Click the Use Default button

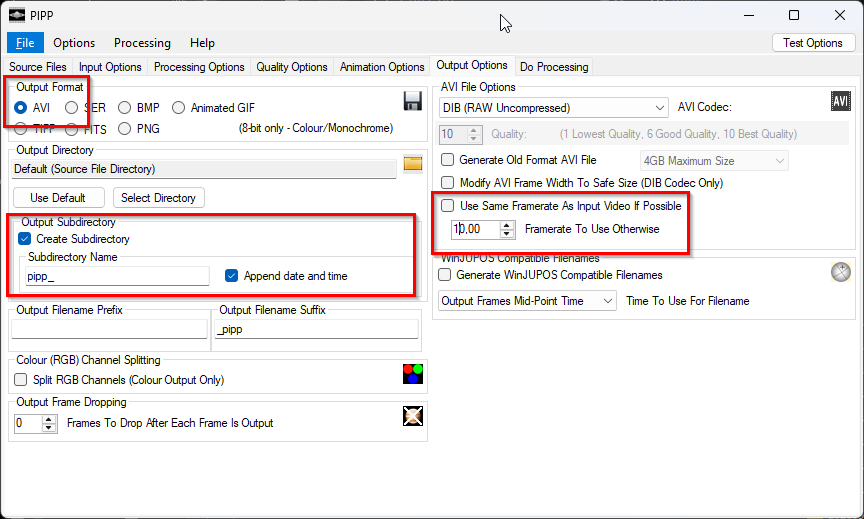coord(58,197)
